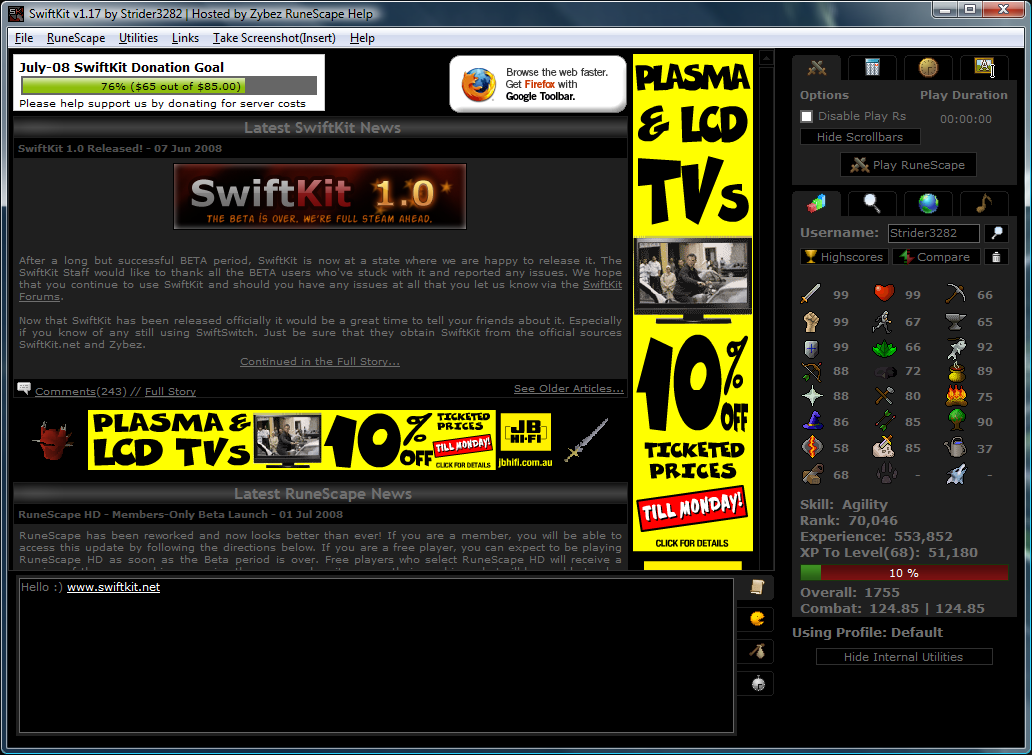The width and height of the screenshot is (1032, 755).
Task: Select the colored-cubes stats lookup tab
Action: (817, 203)
